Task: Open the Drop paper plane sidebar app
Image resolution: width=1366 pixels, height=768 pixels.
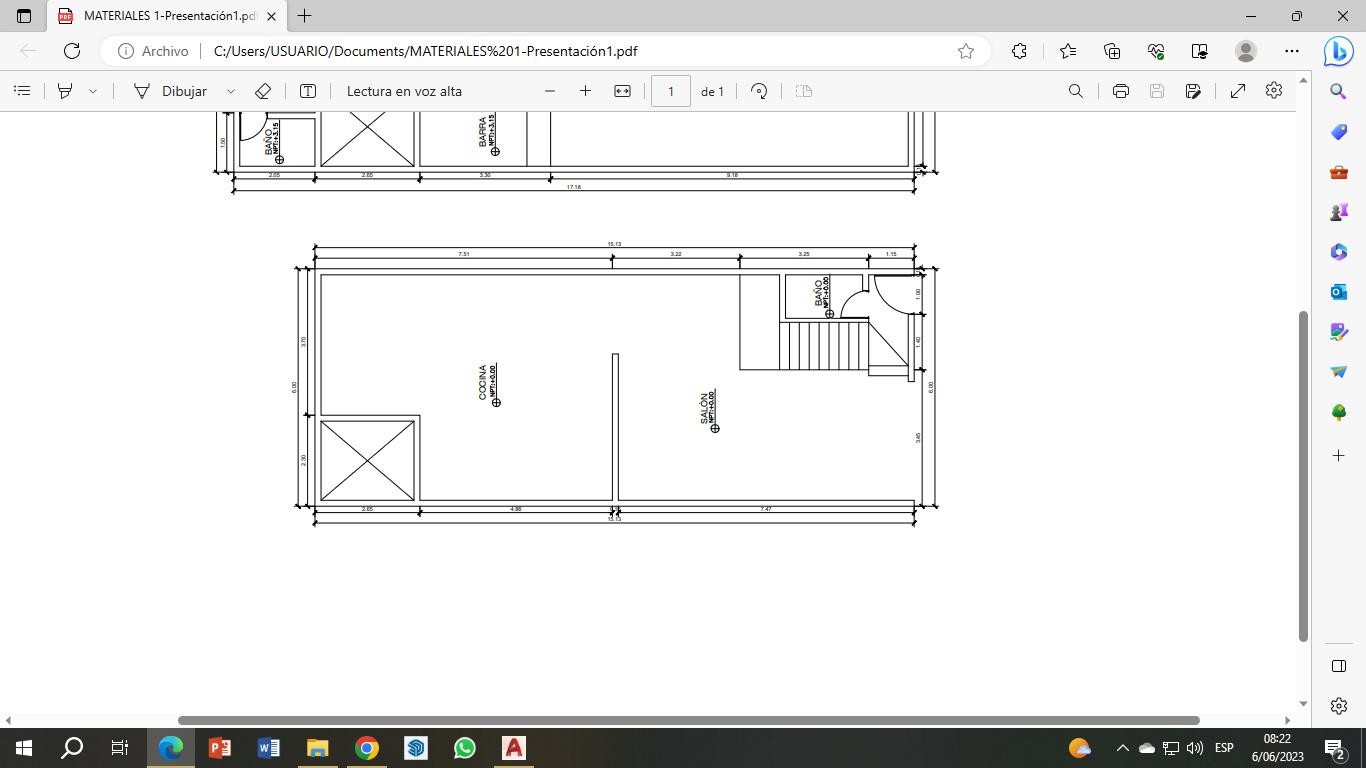Action: click(x=1339, y=372)
